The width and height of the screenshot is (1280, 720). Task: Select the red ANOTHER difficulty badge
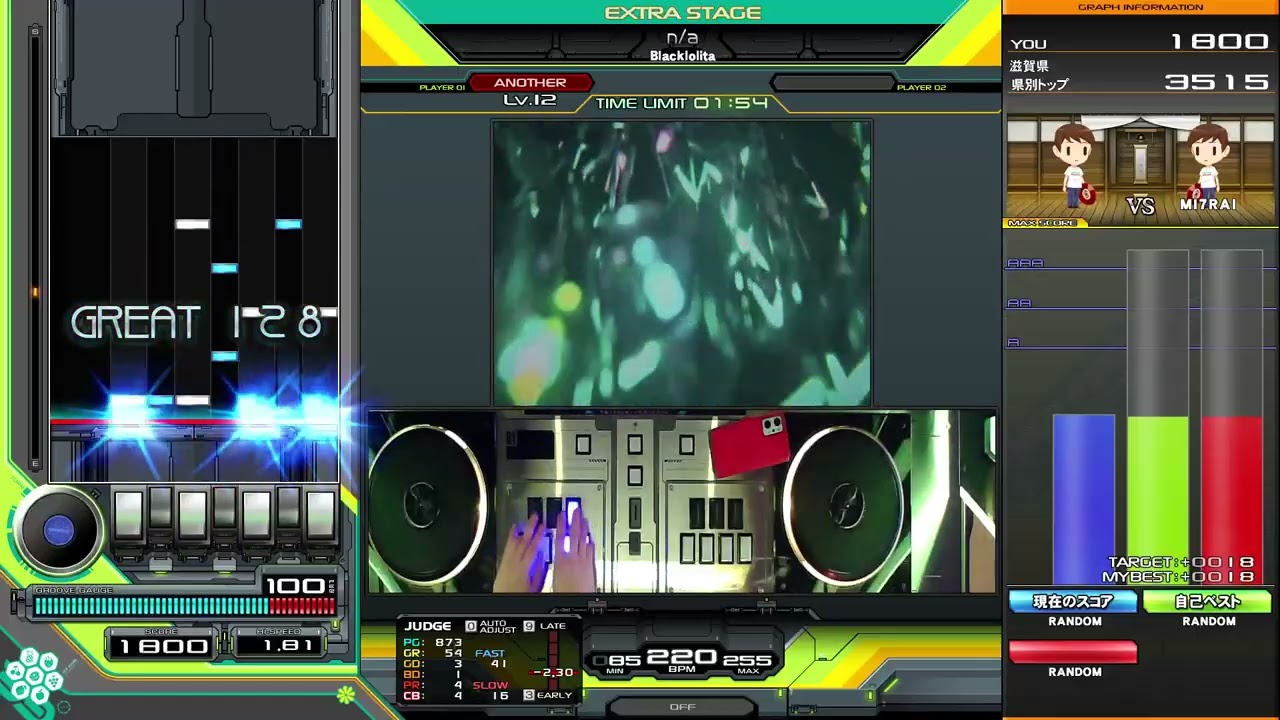pos(530,83)
